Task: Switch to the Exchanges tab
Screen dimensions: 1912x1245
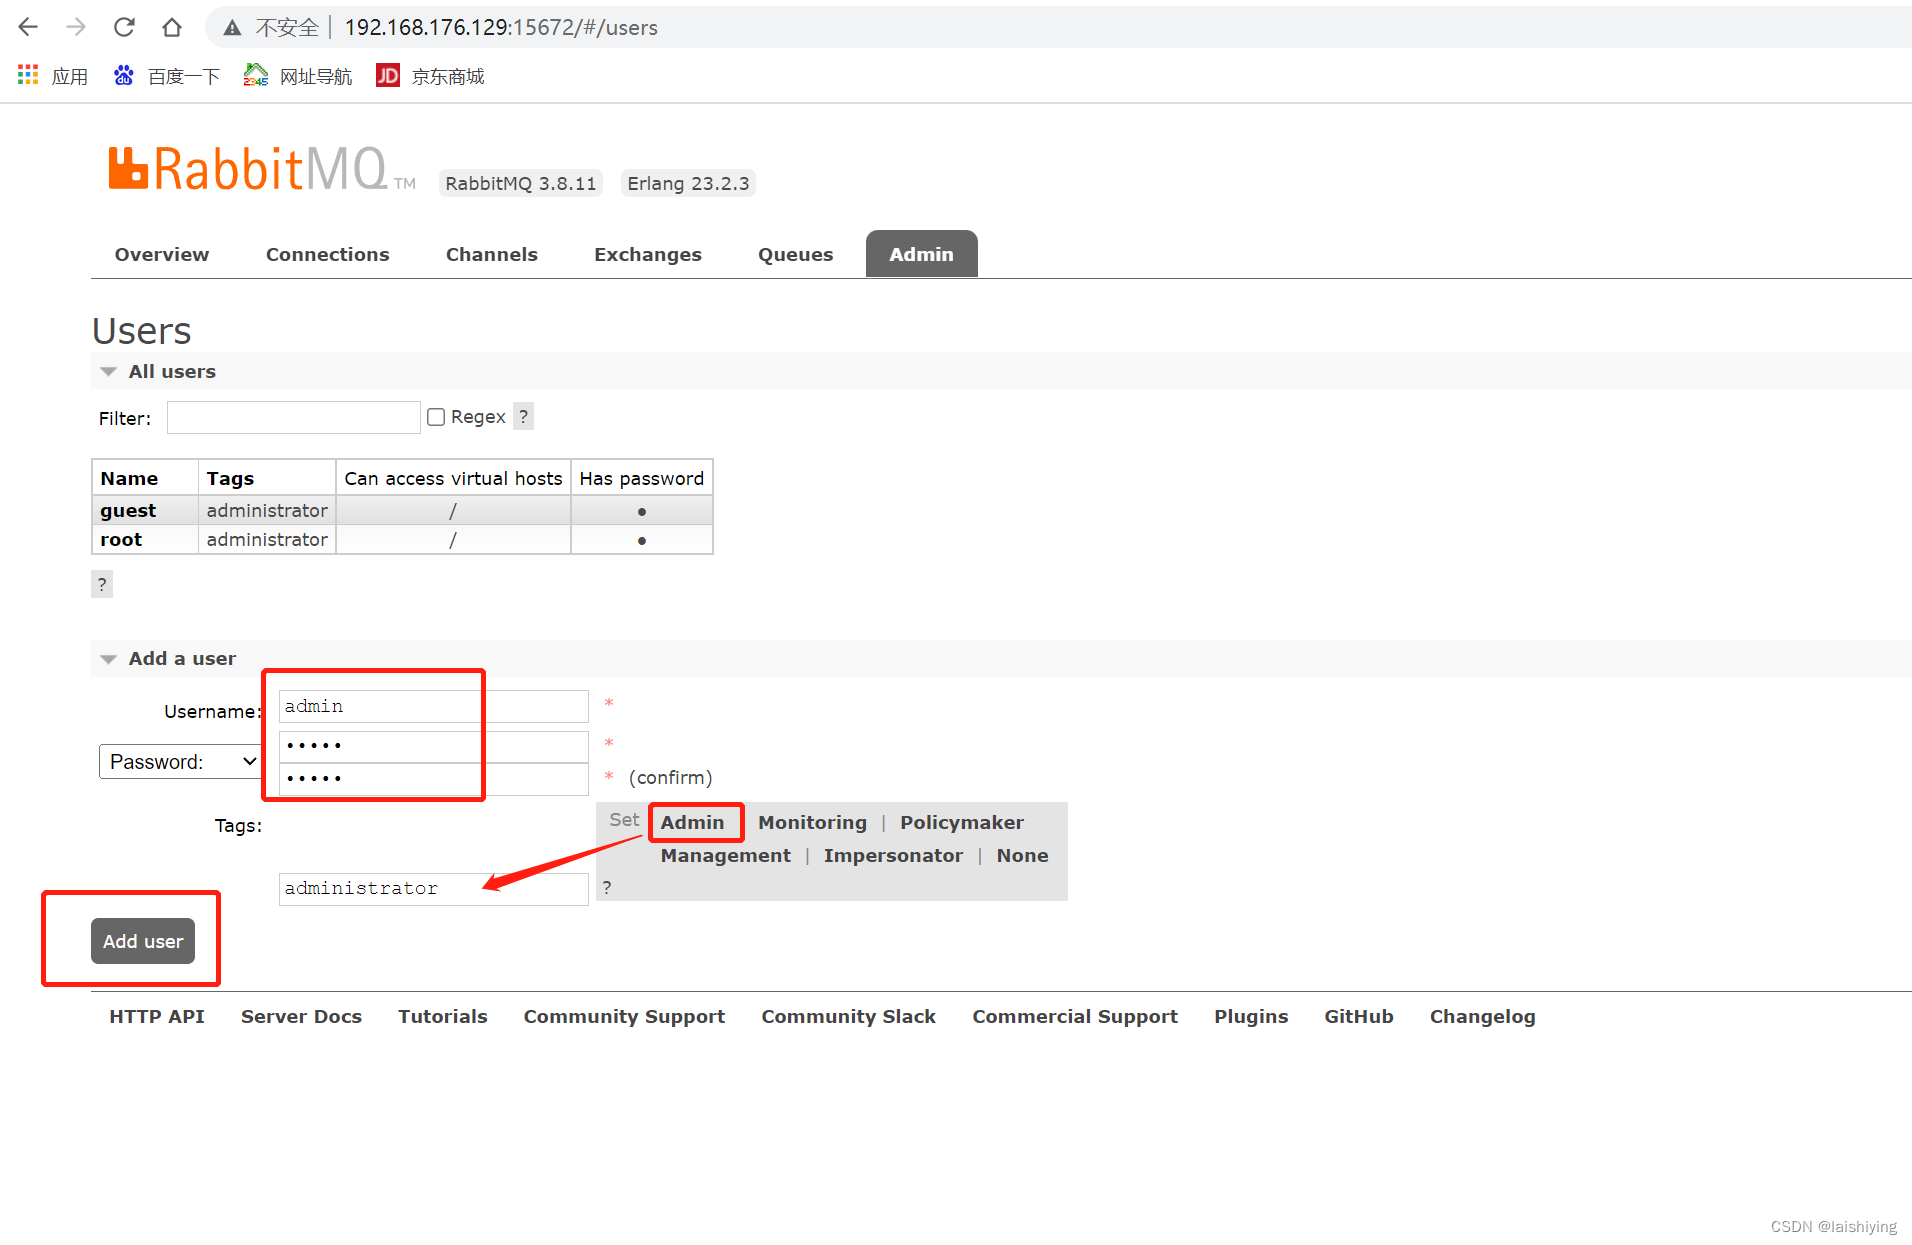Action: [648, 254]
